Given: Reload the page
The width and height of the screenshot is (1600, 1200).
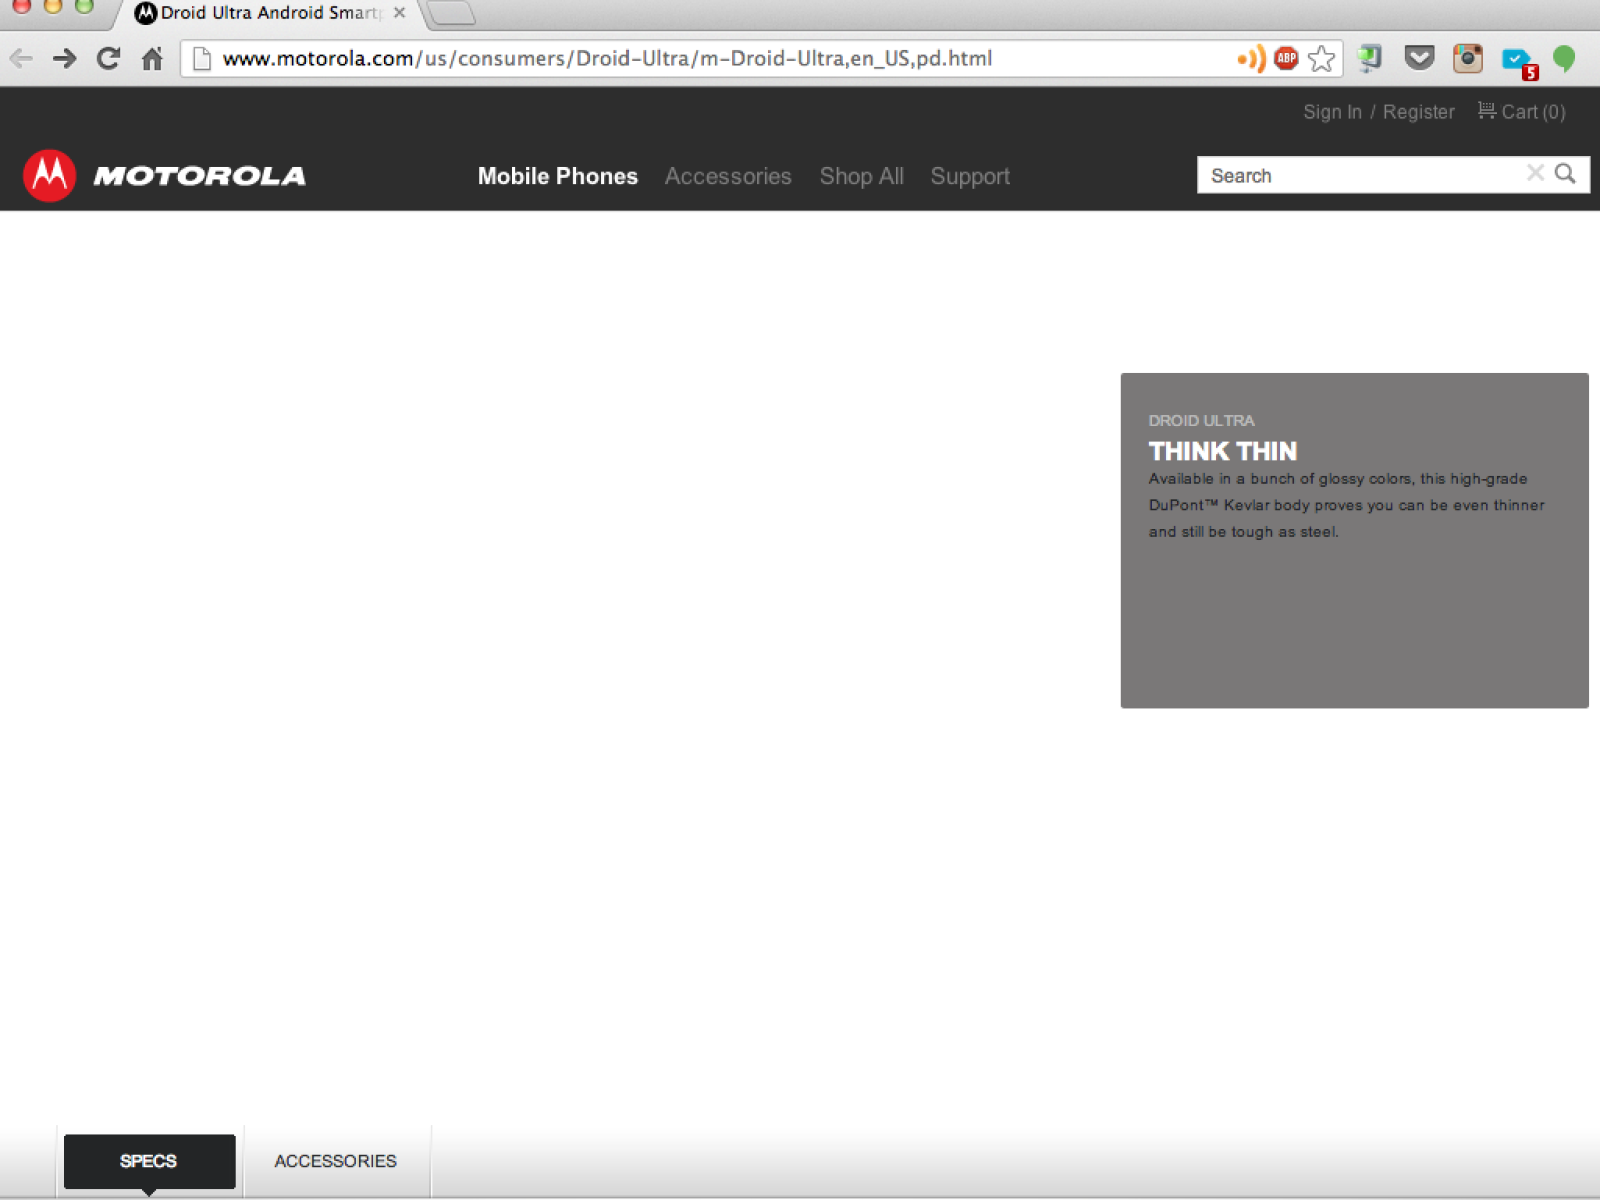Looking at the screenshot, I should tap(108, 59).
